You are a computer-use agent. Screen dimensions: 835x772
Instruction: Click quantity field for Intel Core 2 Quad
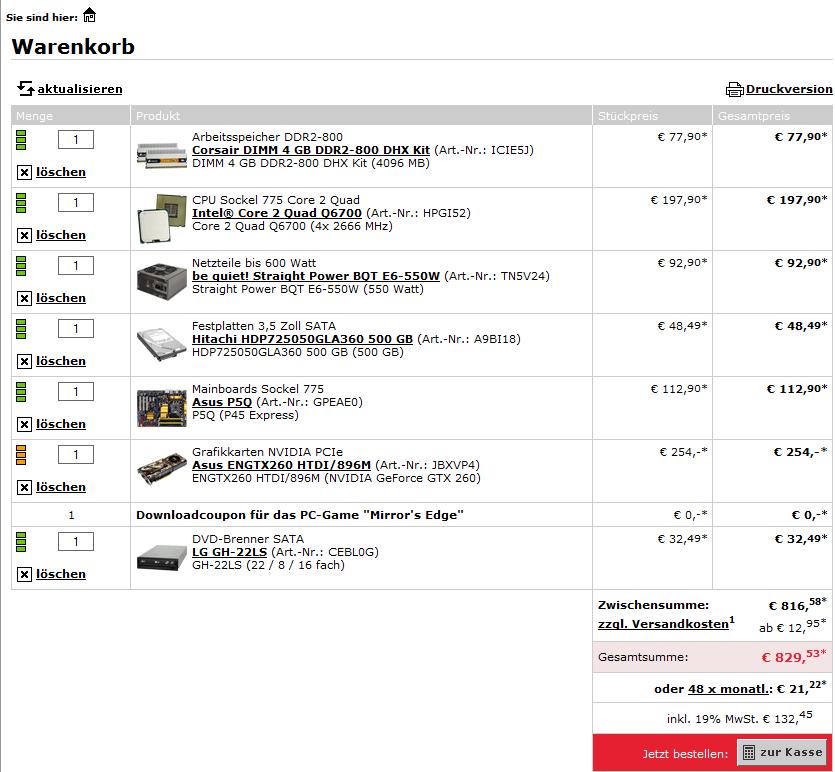[x=76, y=202]
